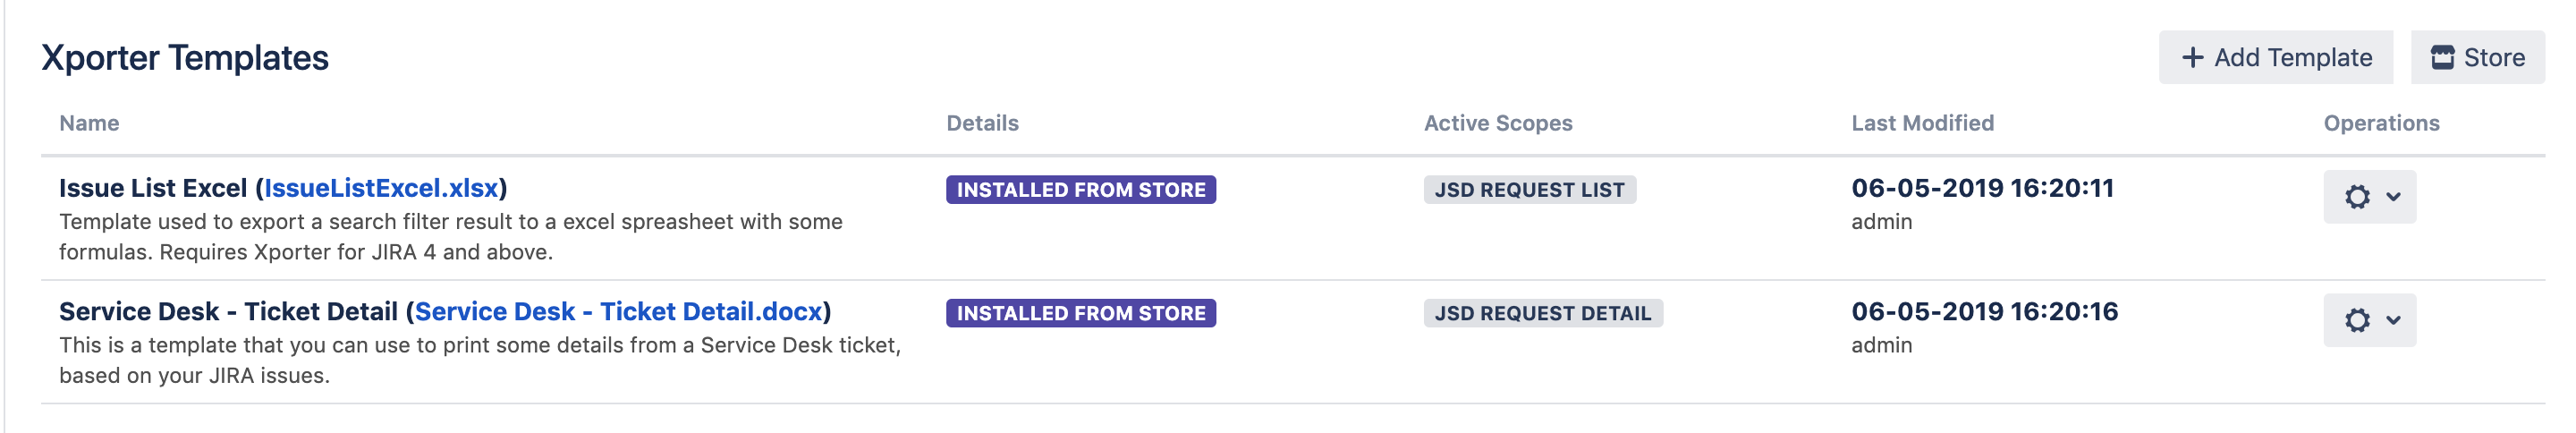2576x433 pixels.
Task: Click the gear icon for Service Desk template
Action: pos(2357,320)
